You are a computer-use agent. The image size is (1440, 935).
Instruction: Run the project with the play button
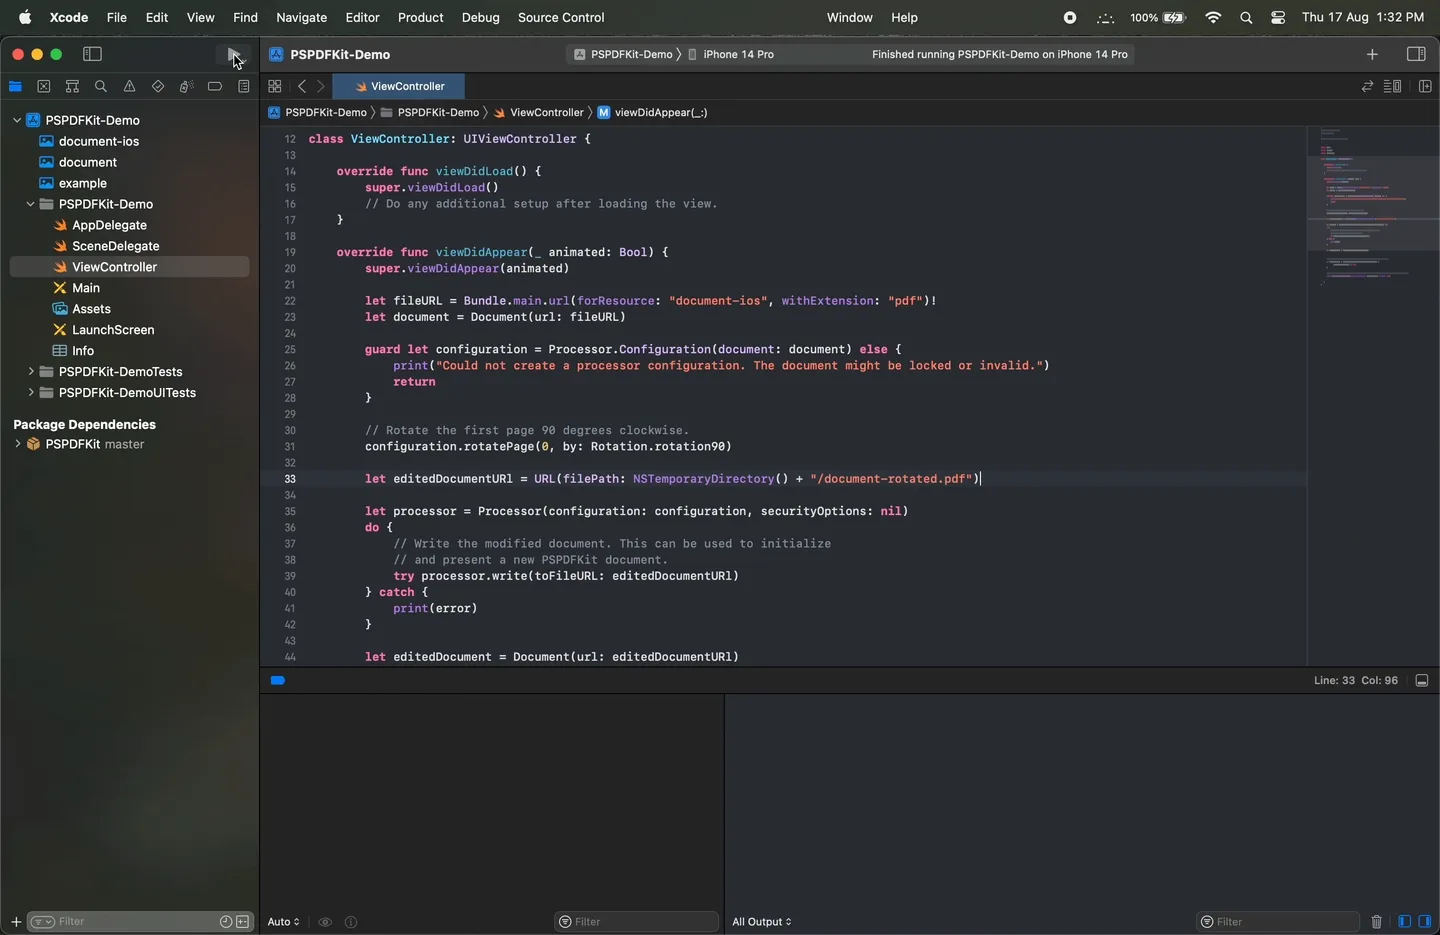point(232,54)
